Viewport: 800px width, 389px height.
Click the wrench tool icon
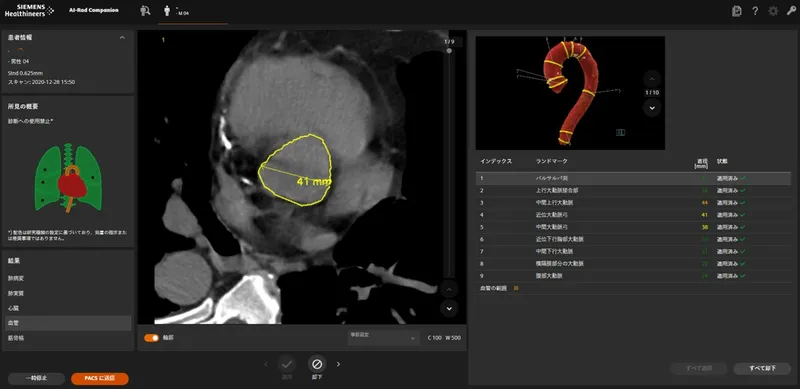(x=791, y=11)
